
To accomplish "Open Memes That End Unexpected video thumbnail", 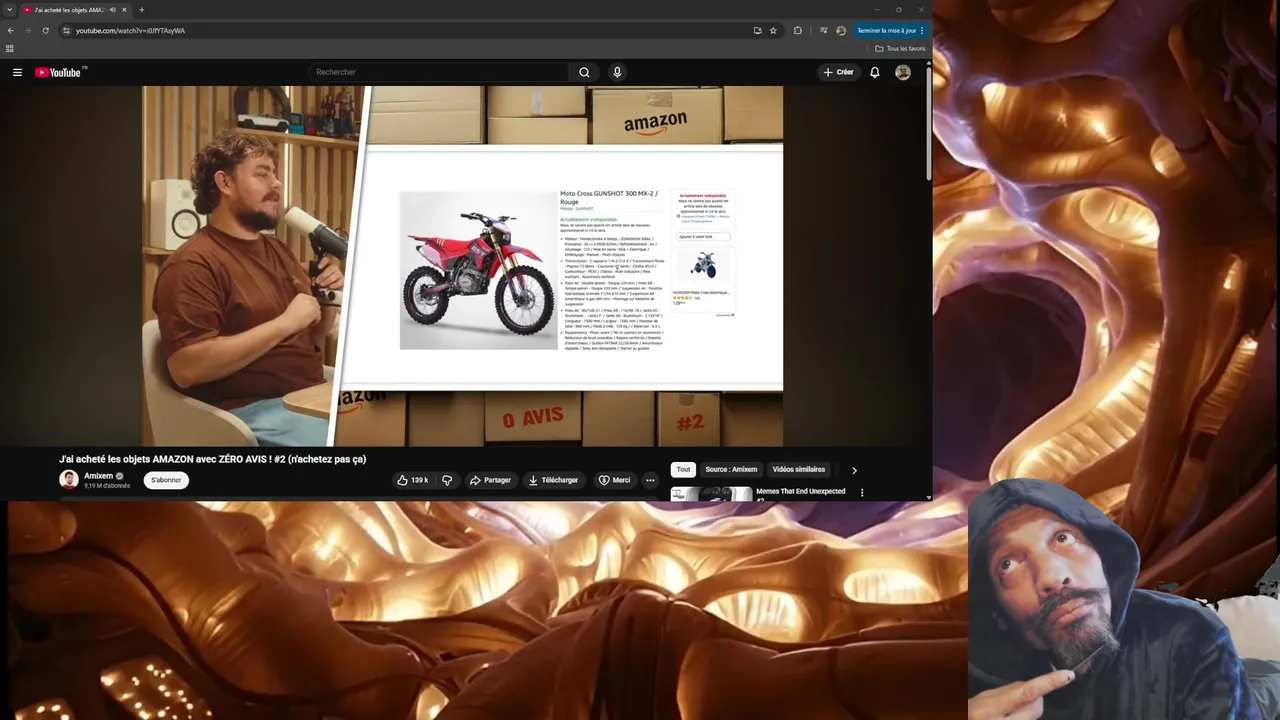I will [x=711, y=493].
